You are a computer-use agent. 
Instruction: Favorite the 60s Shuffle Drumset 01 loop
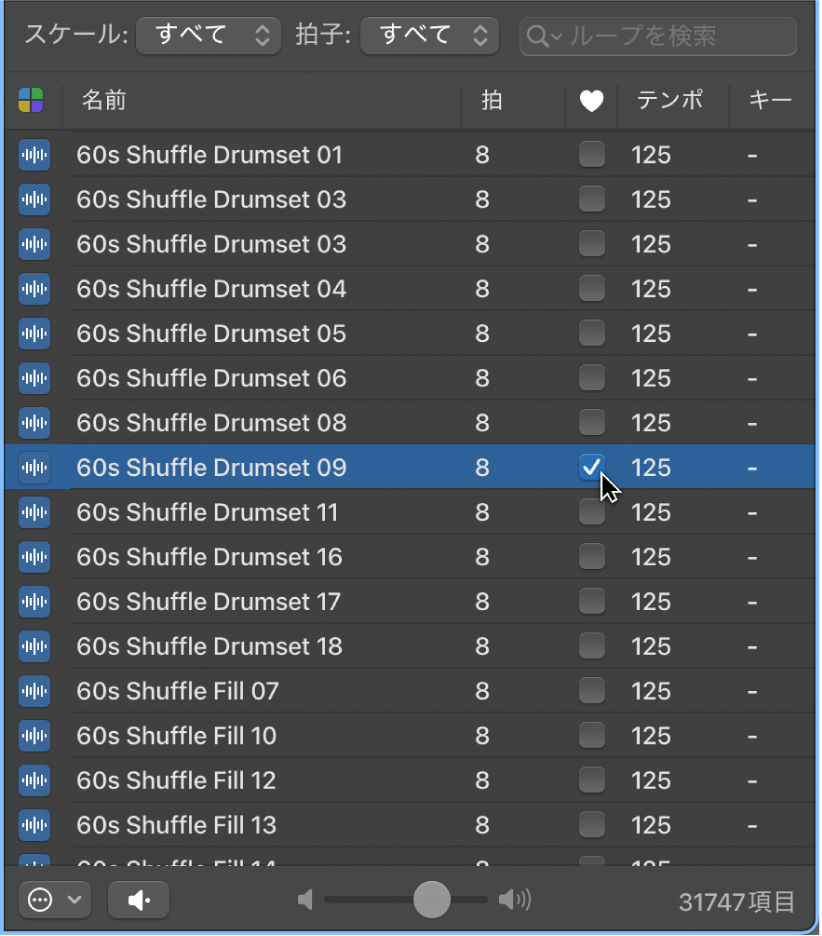click(592, 155)
